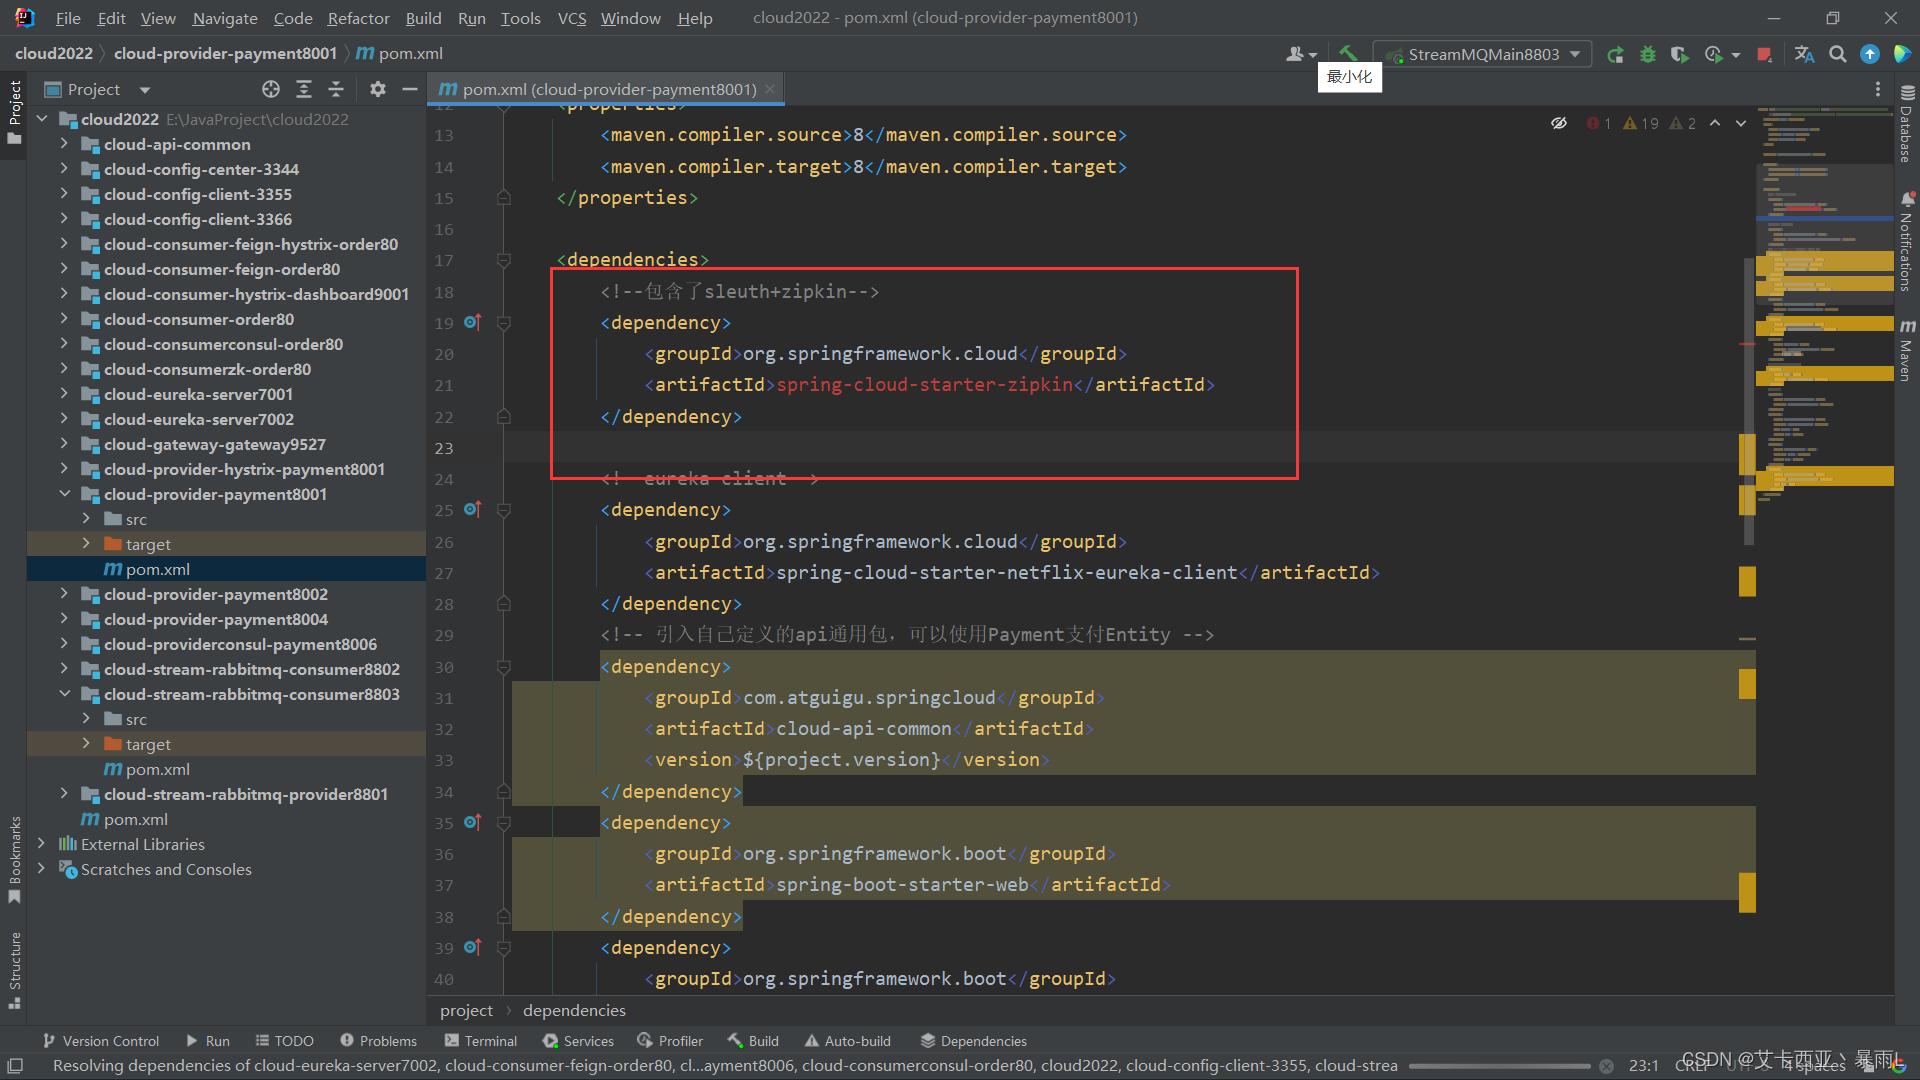Viewport: 1920px width, 1080px height.
Task: Collapse cloud-stream-rabbitmq-consumer8803 module
Action: 64,694
